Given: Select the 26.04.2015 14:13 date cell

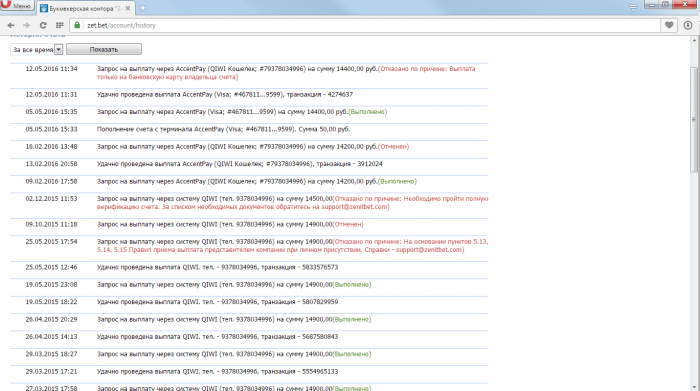Looking at the screenshot, I should pyautogui.click(x=51, y=337).
